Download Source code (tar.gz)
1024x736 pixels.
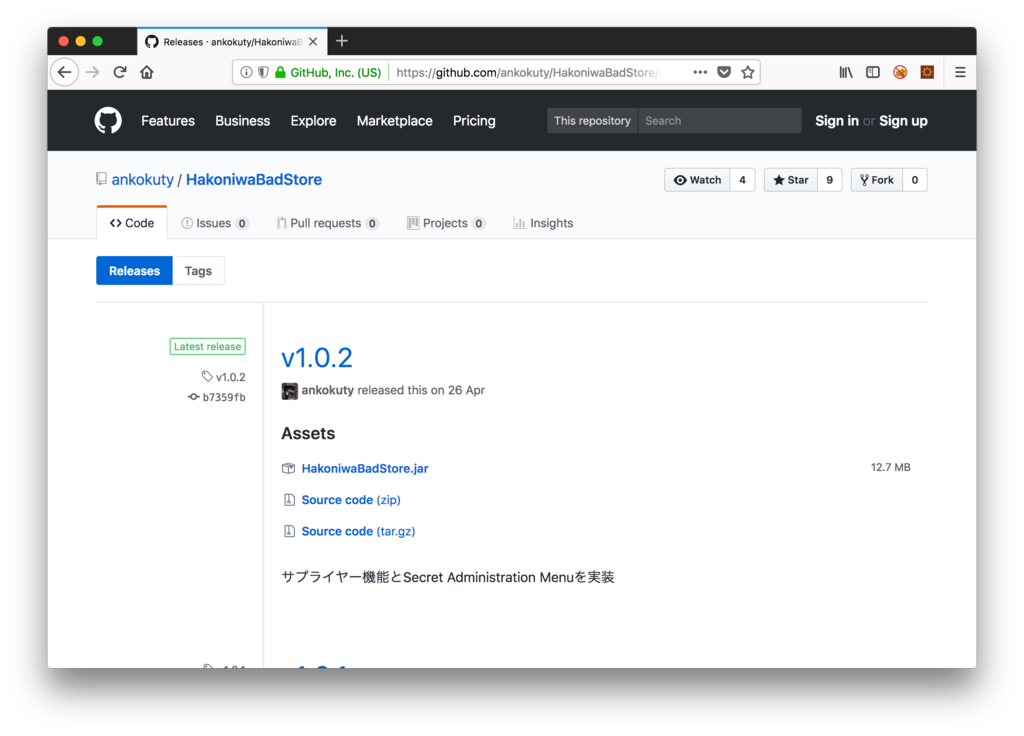pos(359,532)
